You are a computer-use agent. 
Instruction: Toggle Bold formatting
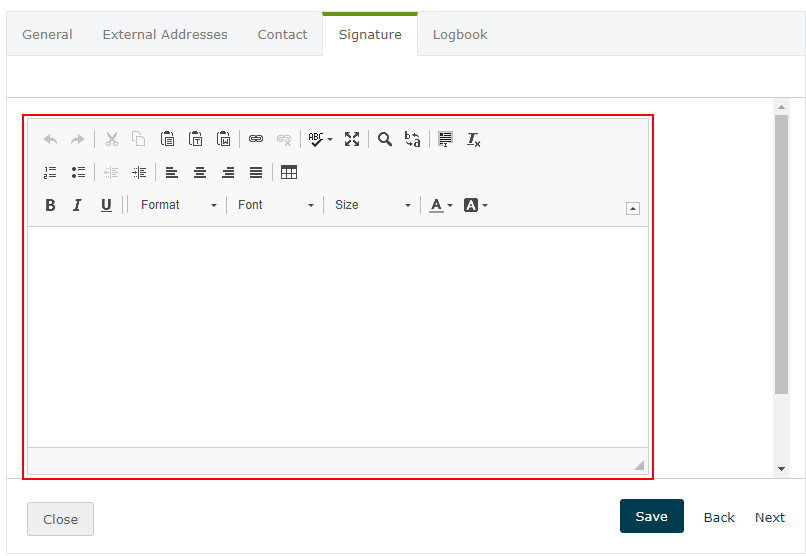pyautogui.click(x=50, y=205)
